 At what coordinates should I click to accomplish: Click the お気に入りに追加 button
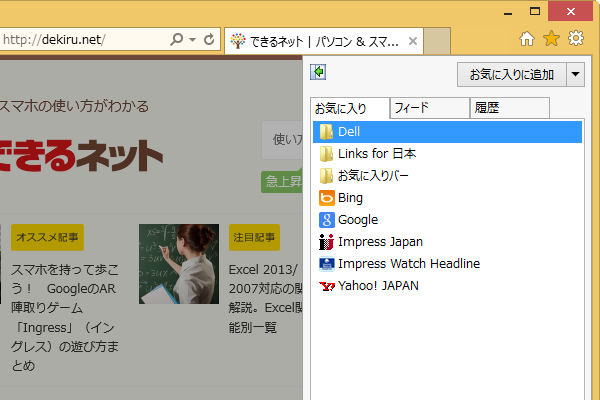coord(512,75)
